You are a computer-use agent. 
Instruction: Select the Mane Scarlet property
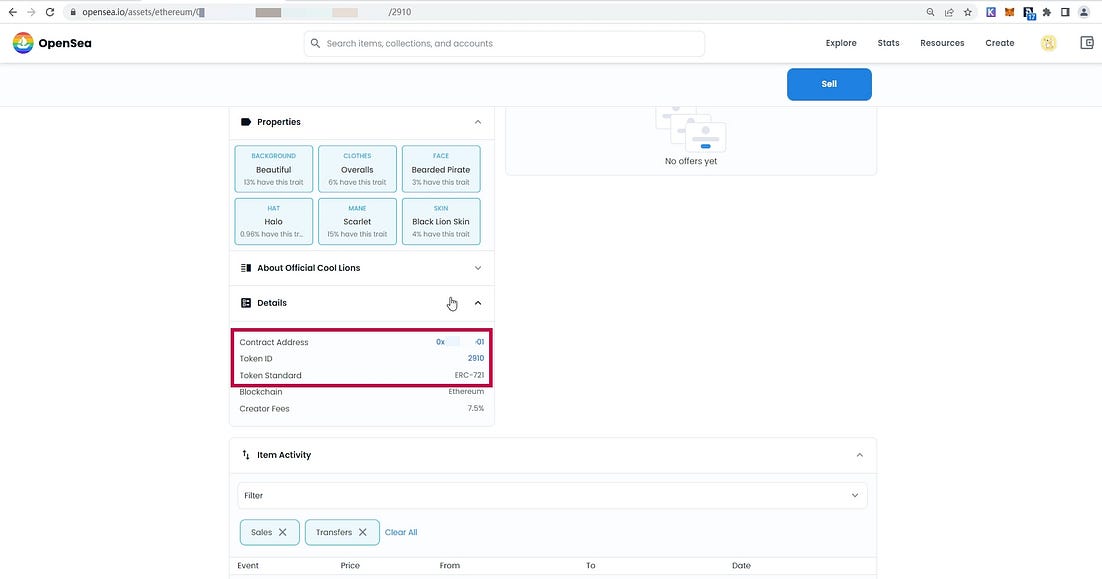click(x=357, y=221)
